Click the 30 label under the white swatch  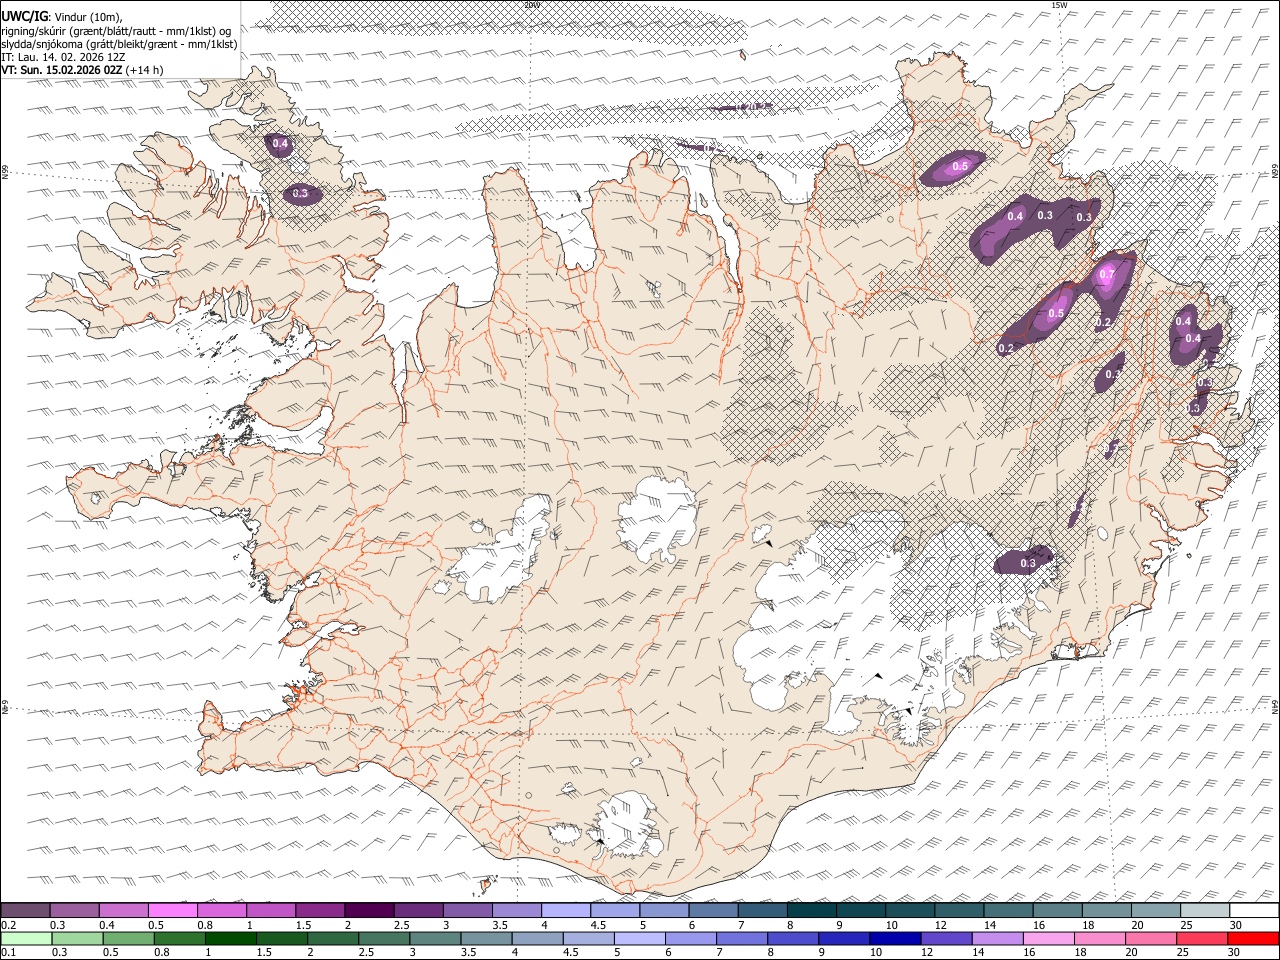click(1236, 925)
